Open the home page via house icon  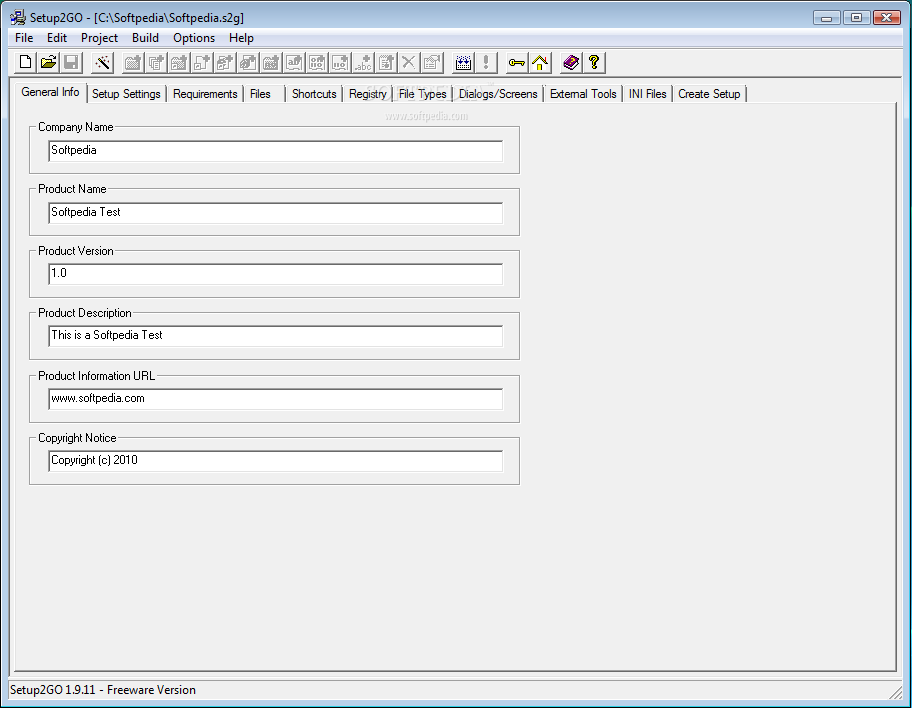click(x=540, y=62)
